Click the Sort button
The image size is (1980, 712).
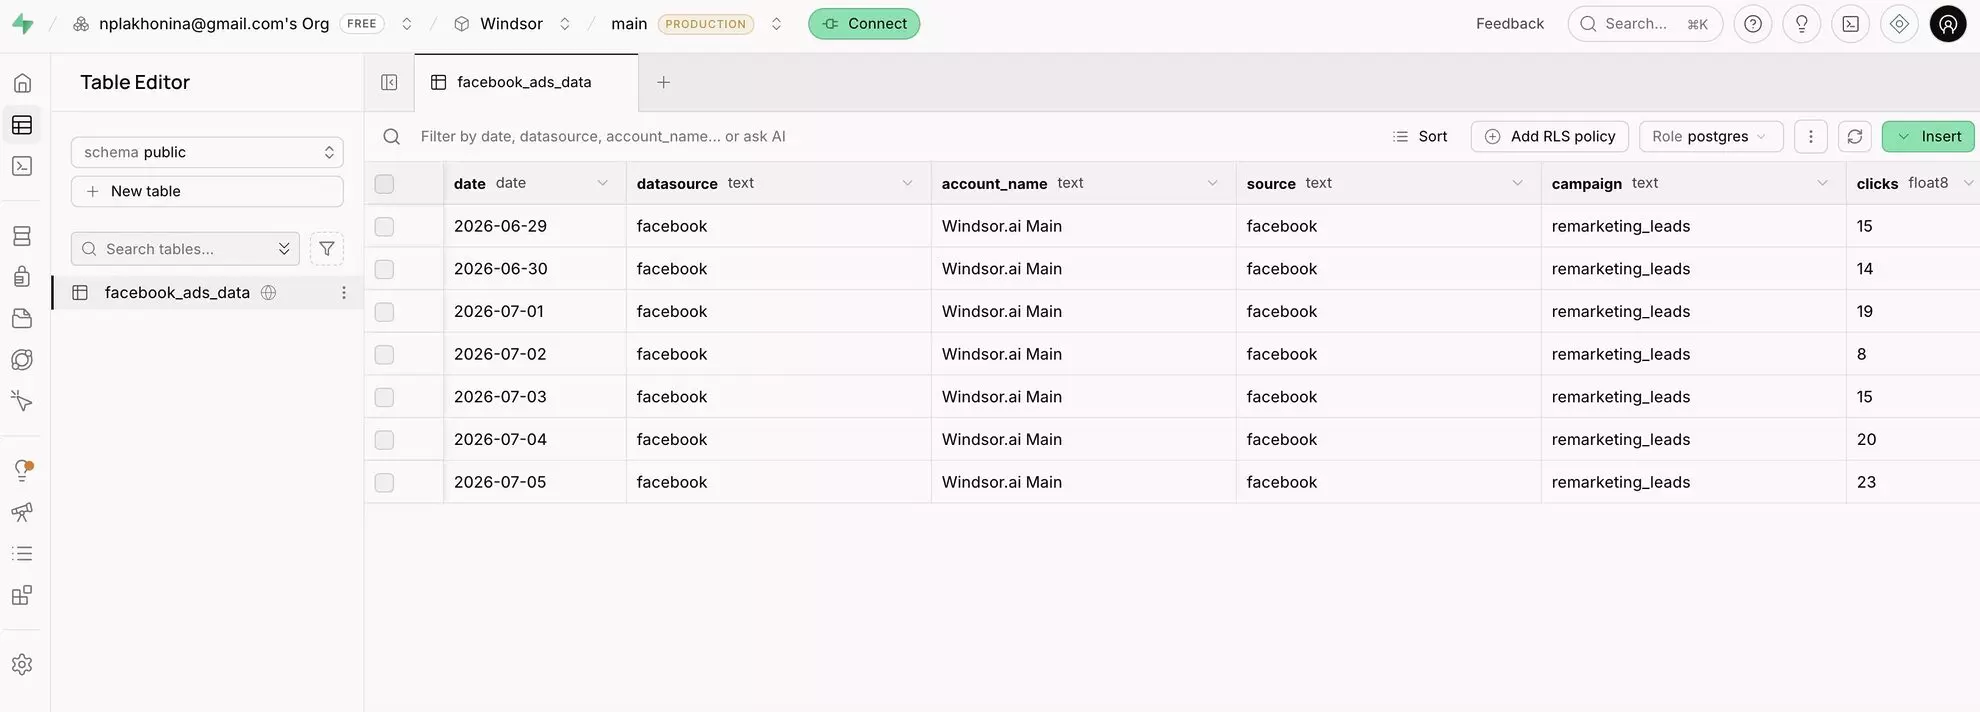(x=1420, y=137)
